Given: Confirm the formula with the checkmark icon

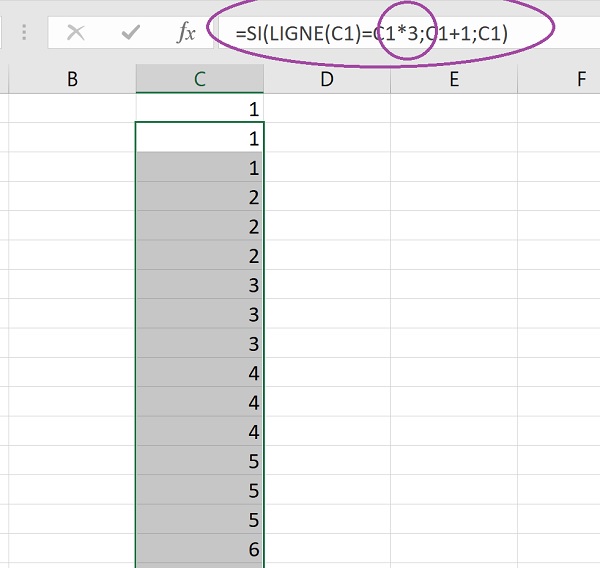Looking at the screenshot, I should 131,33.
